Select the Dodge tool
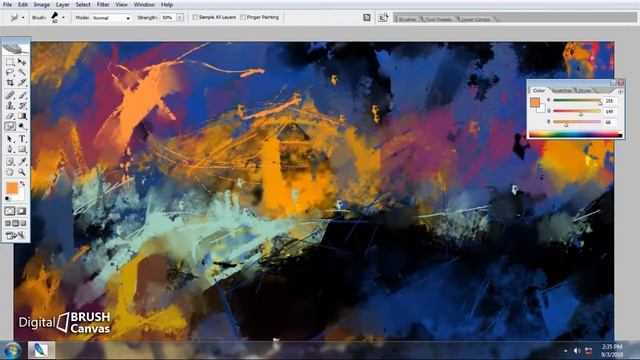Screen dimensions: 640x360 pos(22,127)
